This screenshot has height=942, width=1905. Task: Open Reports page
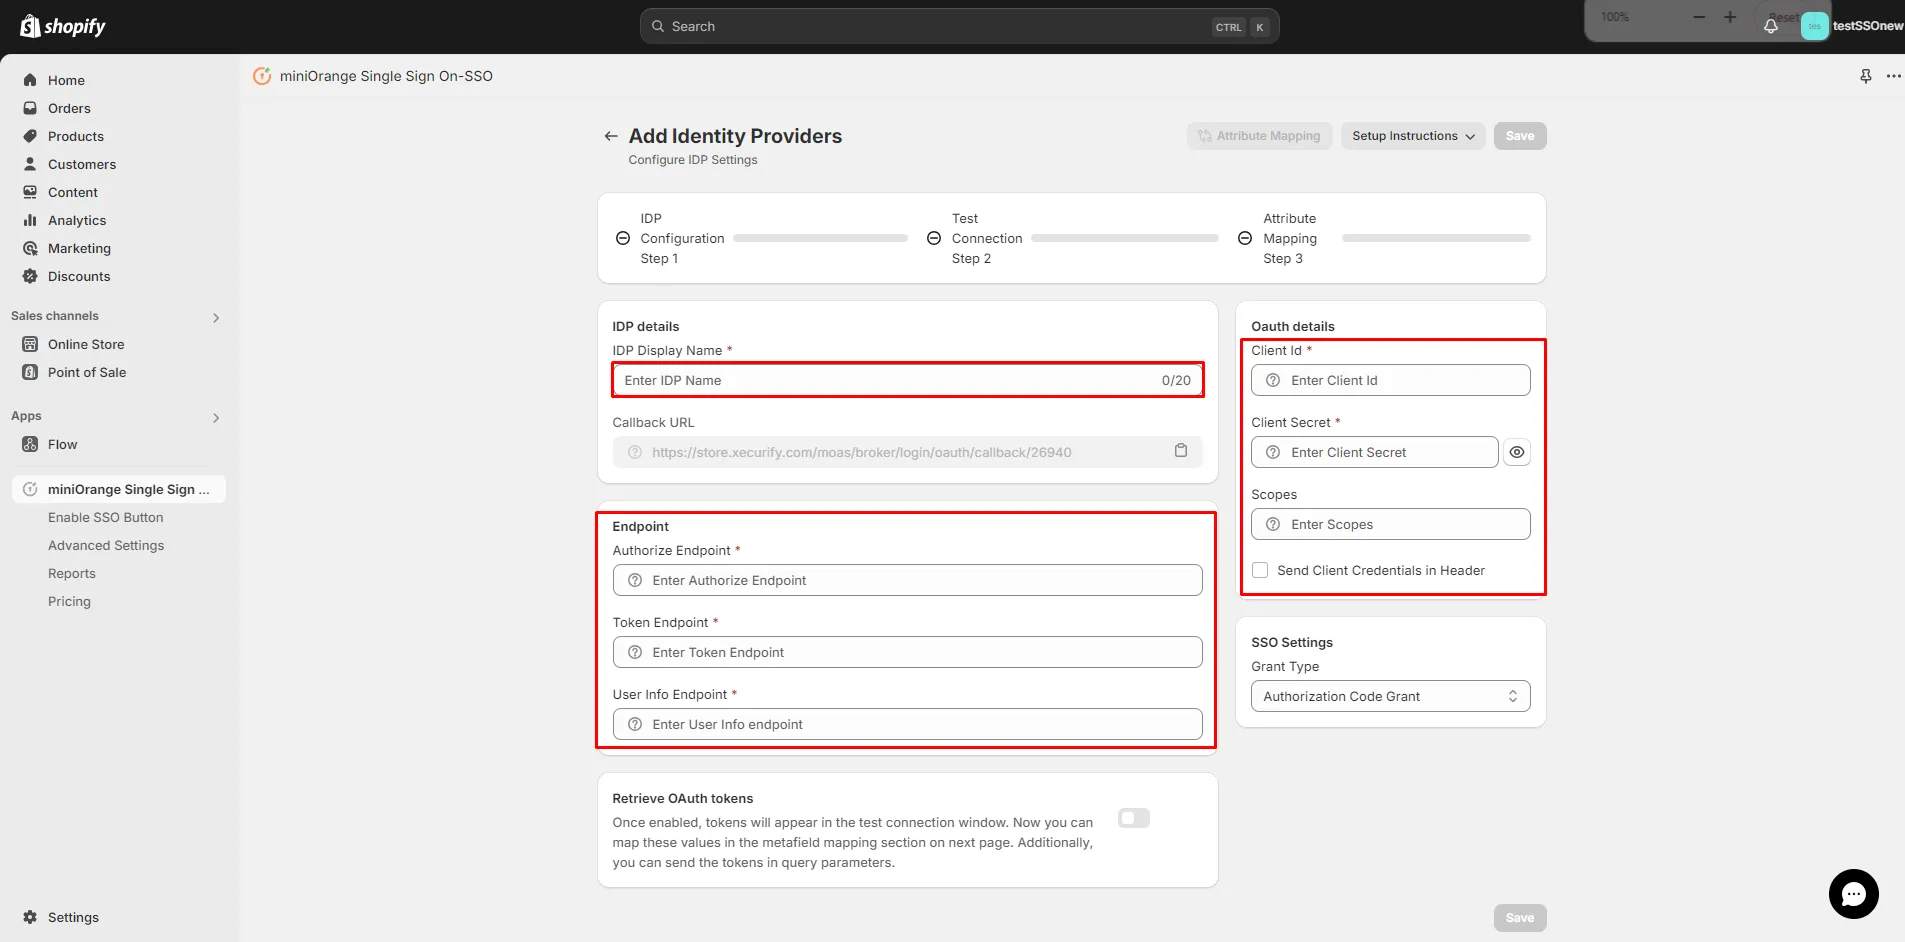[x=72, y=573]
